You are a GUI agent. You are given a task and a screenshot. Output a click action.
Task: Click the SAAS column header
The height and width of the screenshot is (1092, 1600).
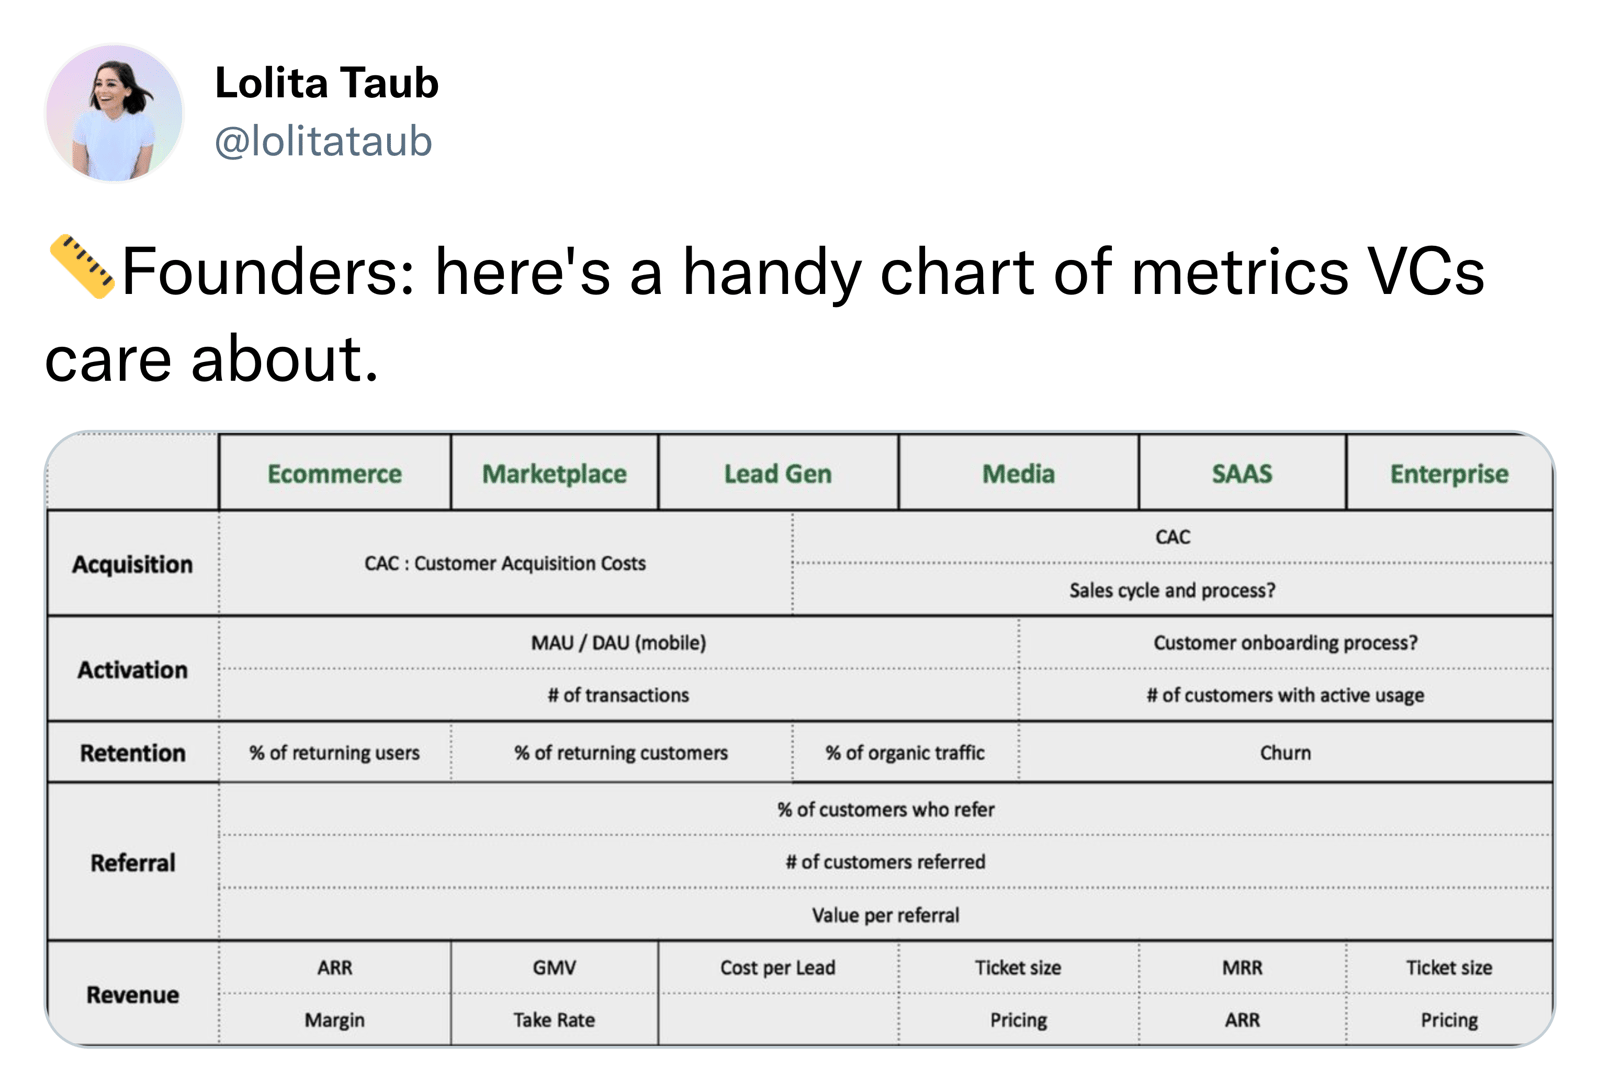click(1242, 474)
